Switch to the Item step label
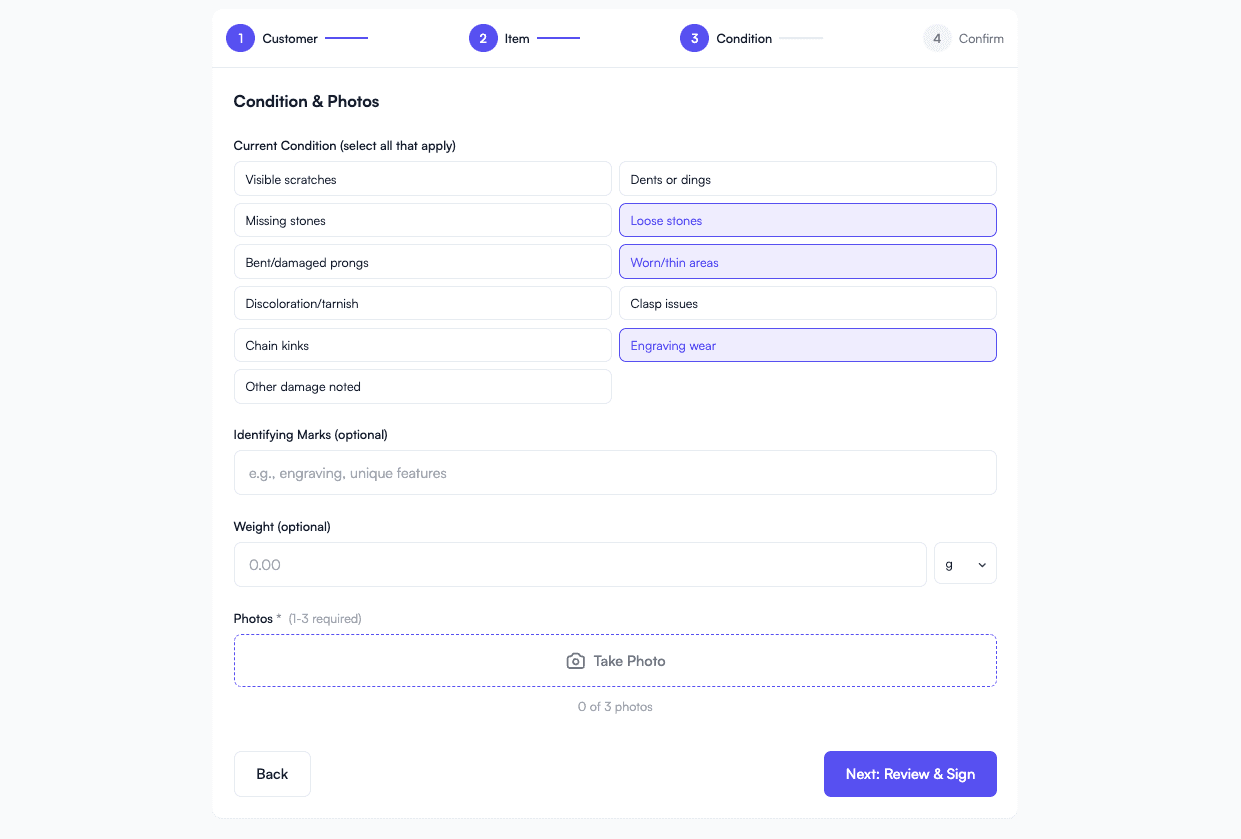Image resolution: width=1241 pixels, height=839 pixels. pyautogui.click(x=517, y=39)
